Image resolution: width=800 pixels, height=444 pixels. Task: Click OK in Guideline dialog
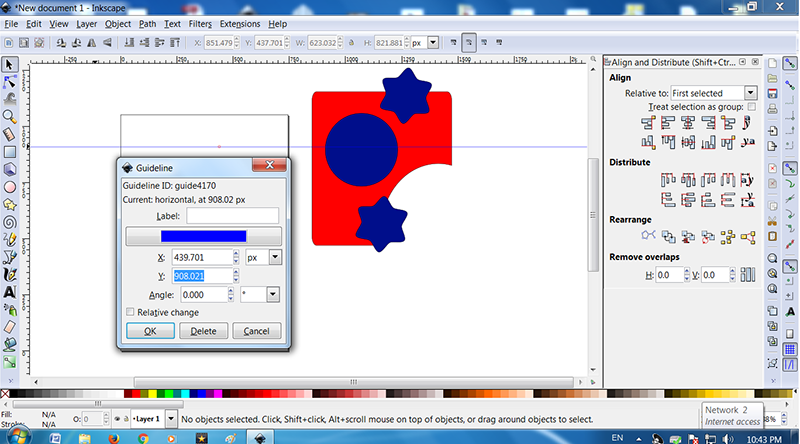click(x=150, y=331)
